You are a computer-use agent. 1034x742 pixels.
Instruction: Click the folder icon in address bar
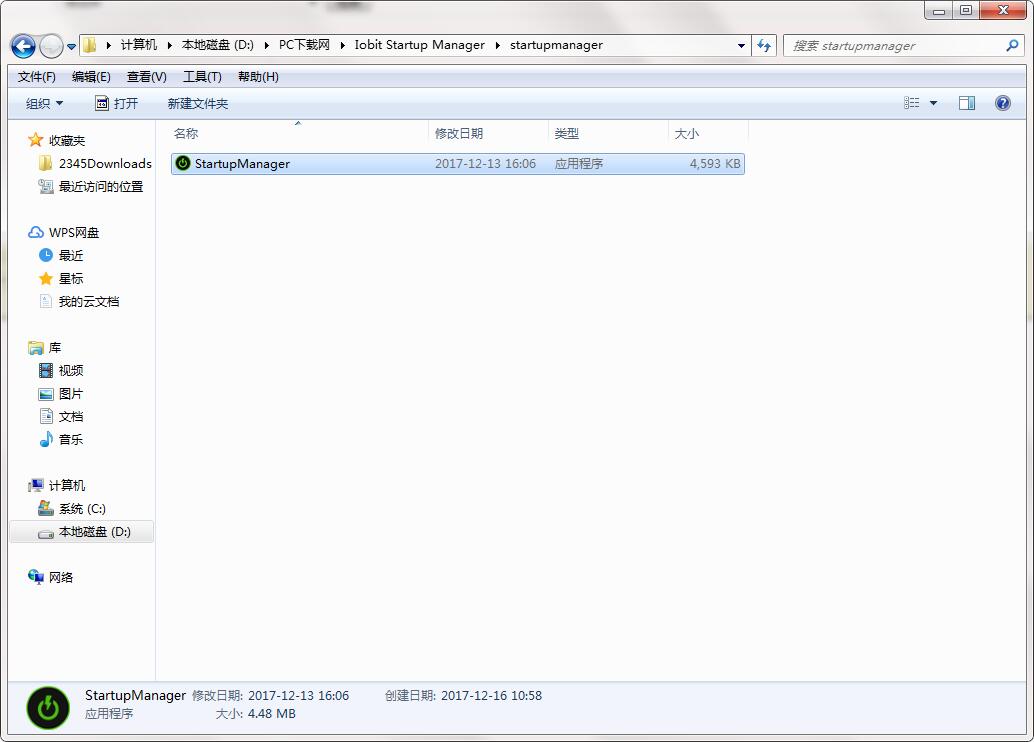[x=90, y=45]
